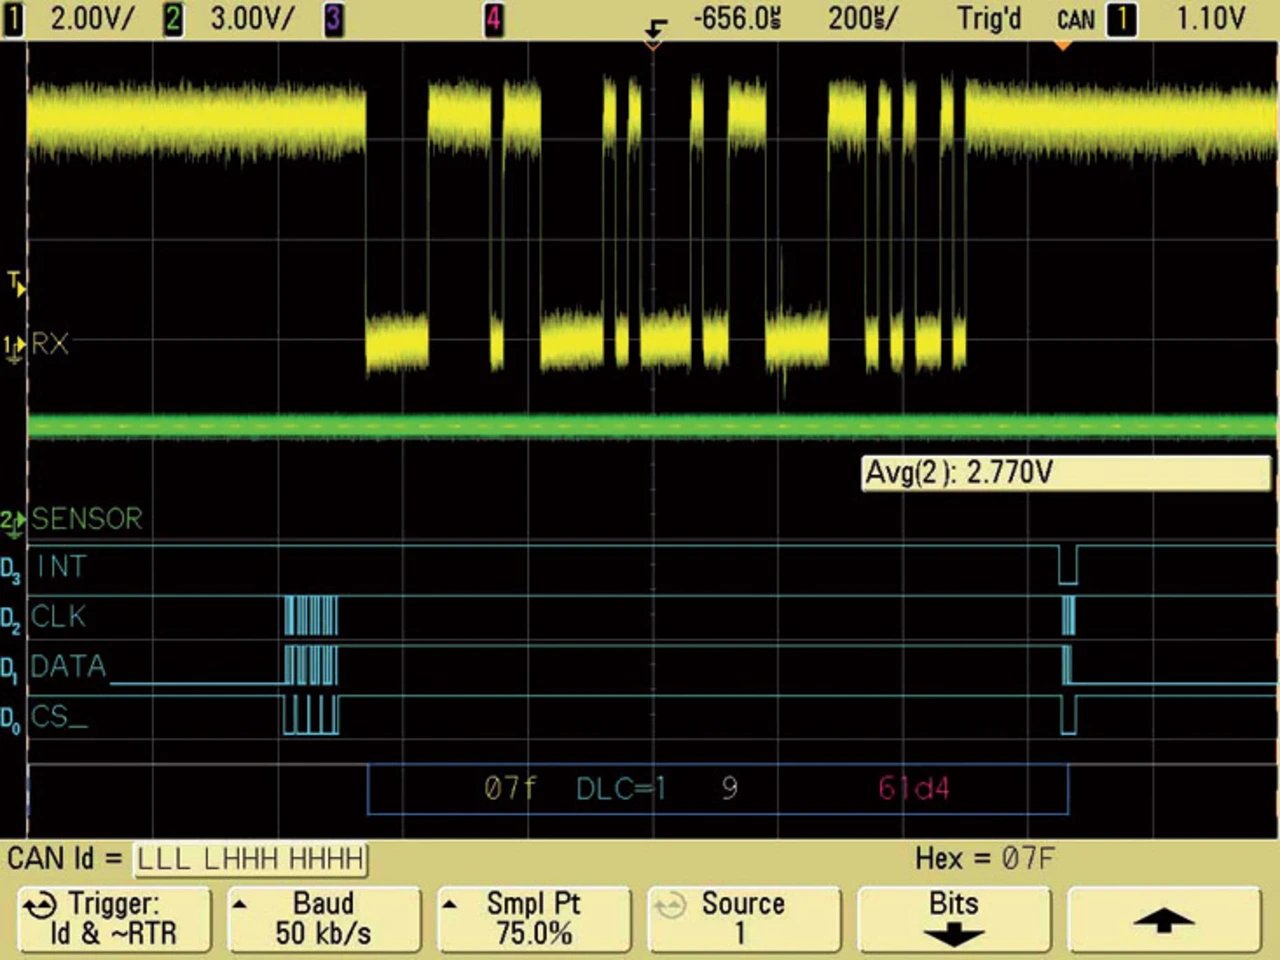Click the CAN trigger type label
Screen dimensions: 1280x960
(1075, 19)
